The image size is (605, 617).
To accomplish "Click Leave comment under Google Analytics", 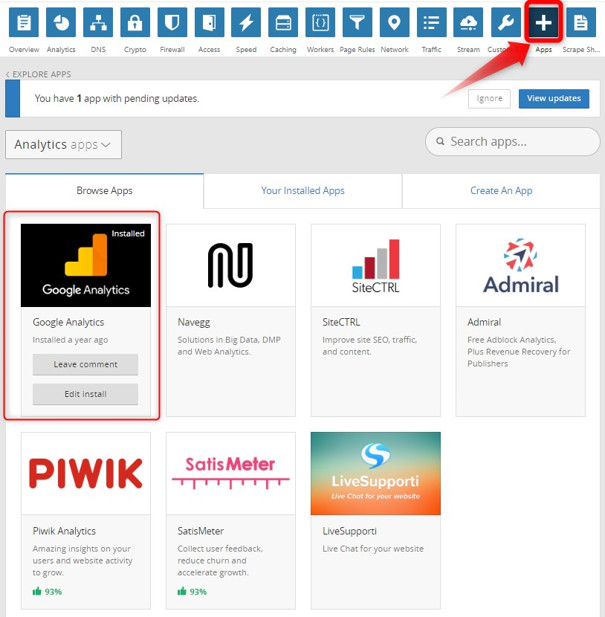I will coord(85,364).
